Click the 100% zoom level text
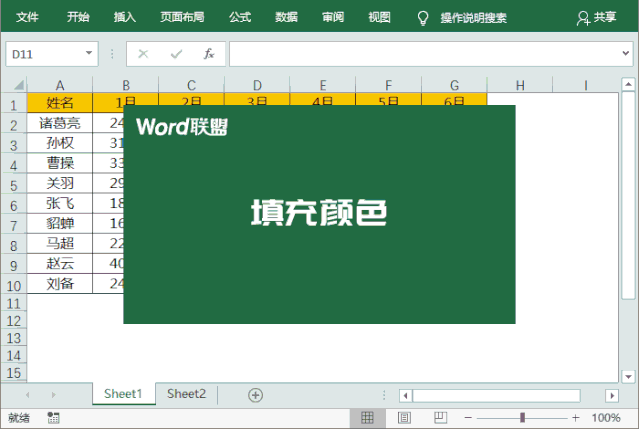Screen dimensions: 639x429 point(606,418)
